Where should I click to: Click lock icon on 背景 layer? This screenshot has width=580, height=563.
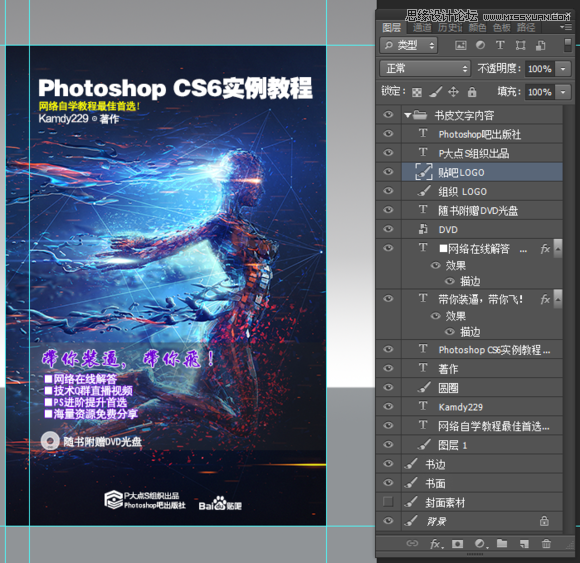544,521
